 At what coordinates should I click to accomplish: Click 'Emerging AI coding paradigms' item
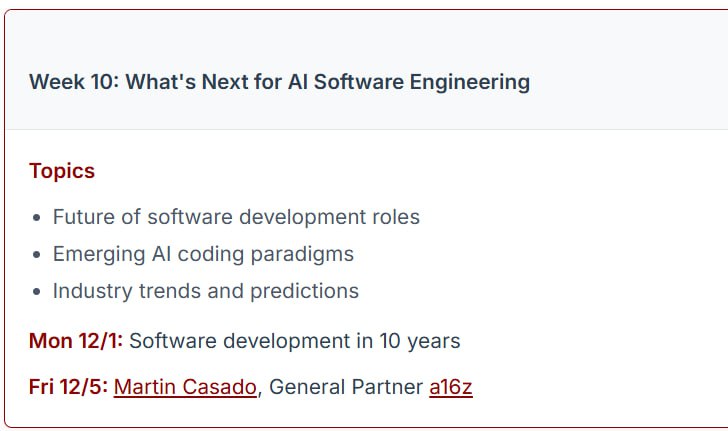tap(203, 254)
